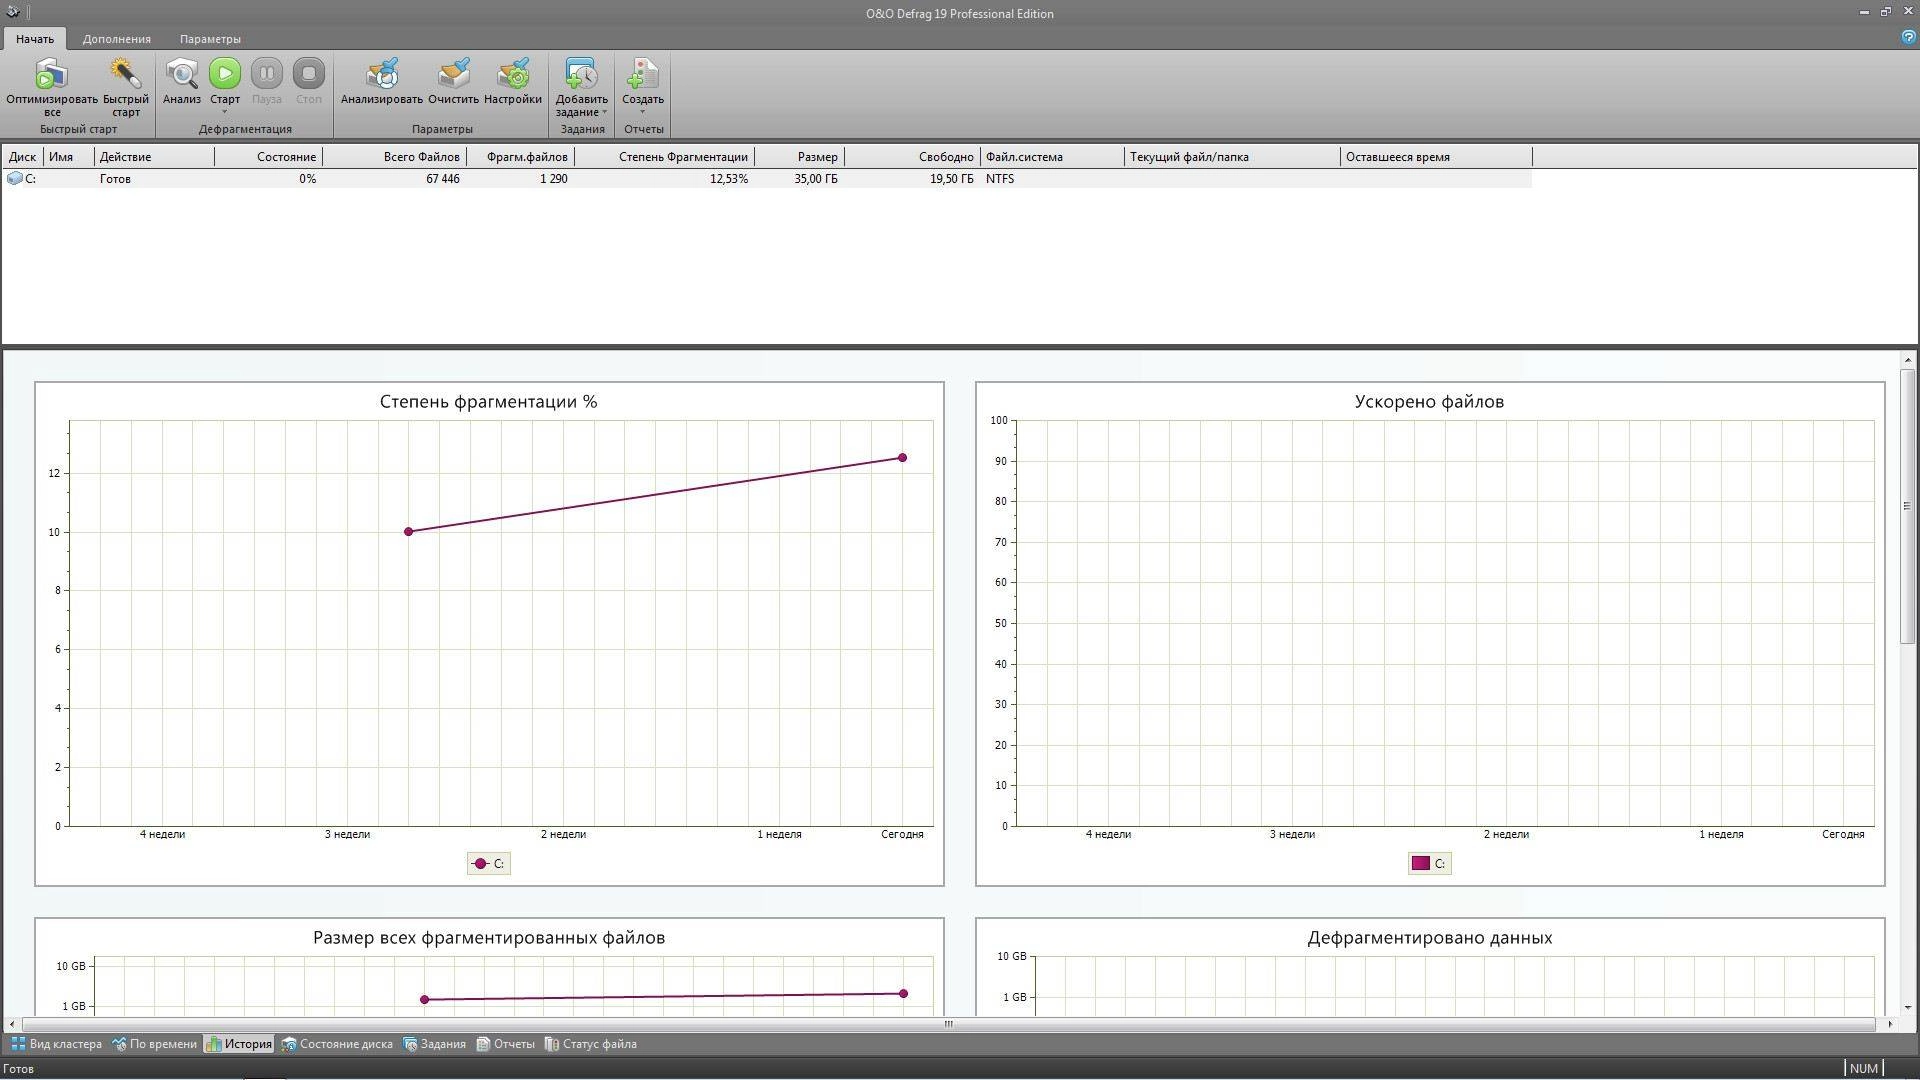Click the NTFS file system cell
1920x1080 pixels.
1000,179
